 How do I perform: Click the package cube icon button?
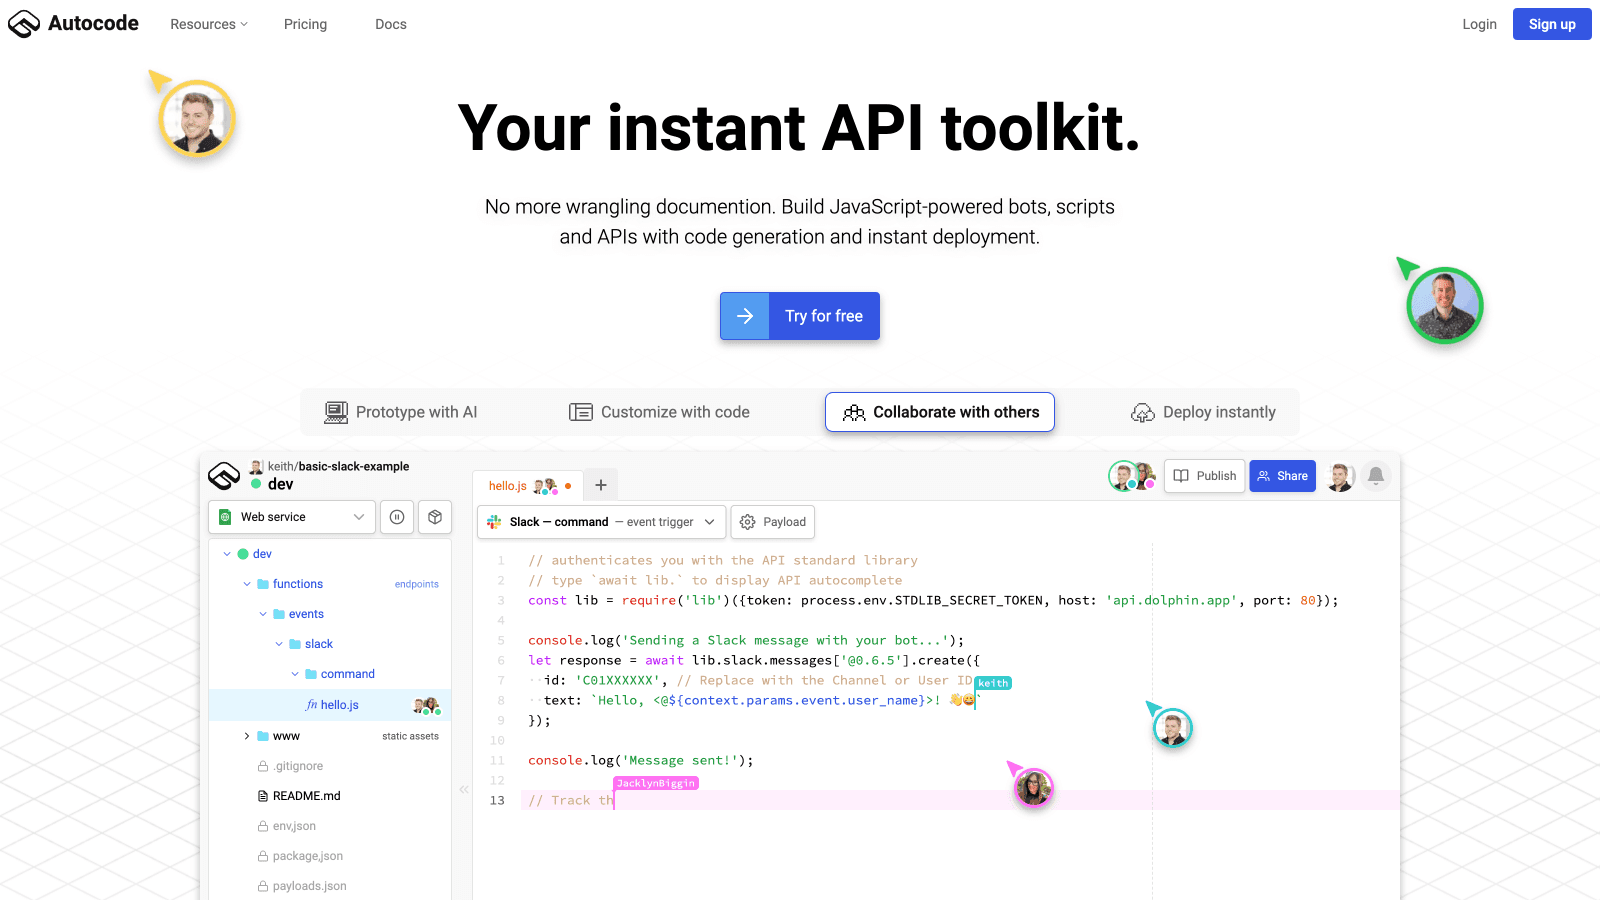(x=435, y=517)
